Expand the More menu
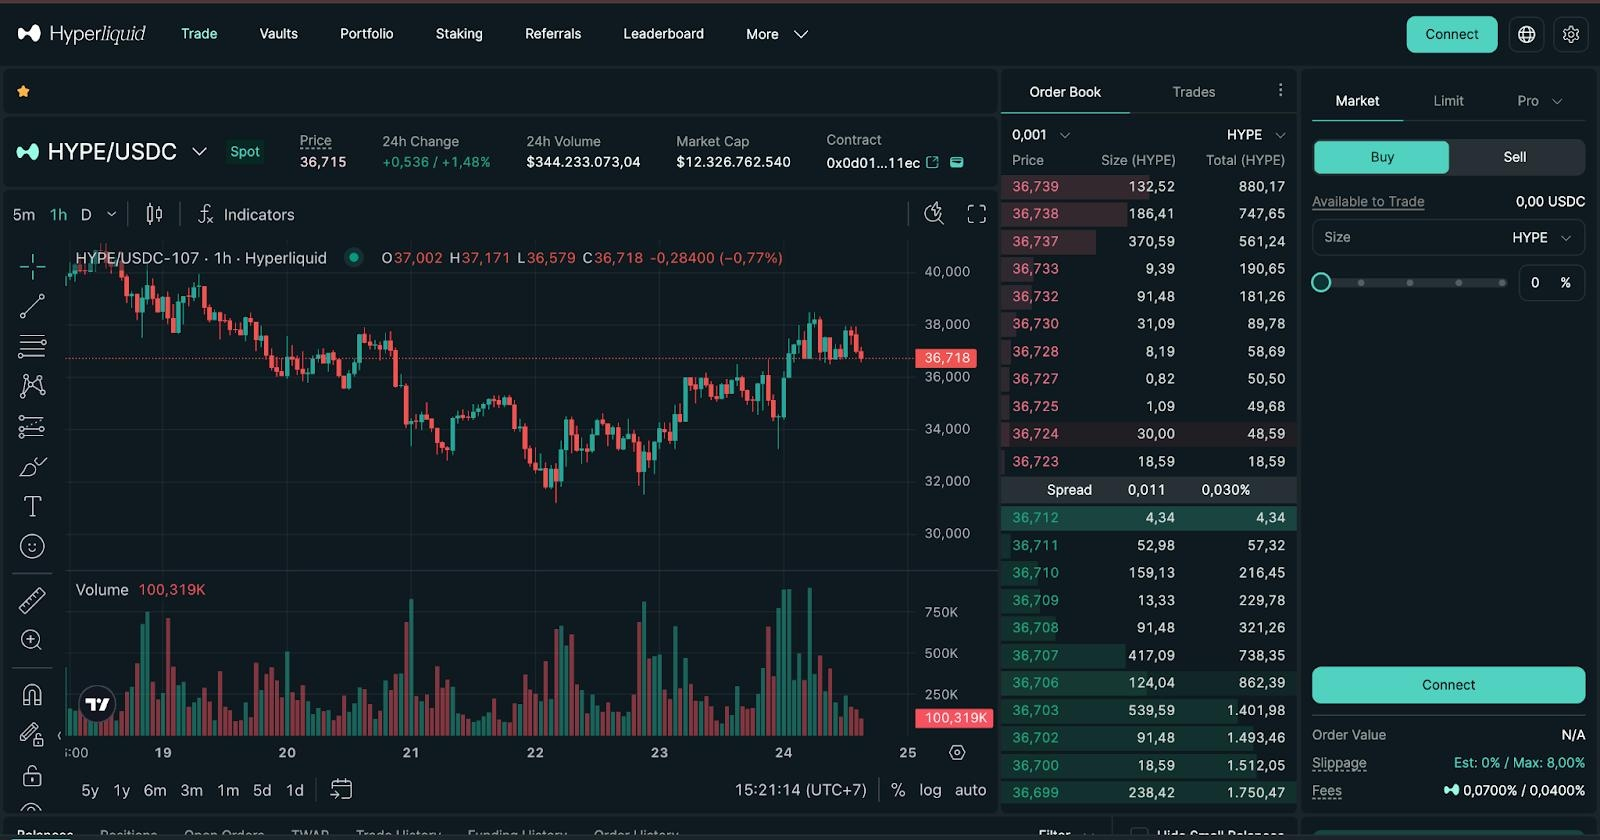Screen dimensions: 1600x840 [776, 34]
